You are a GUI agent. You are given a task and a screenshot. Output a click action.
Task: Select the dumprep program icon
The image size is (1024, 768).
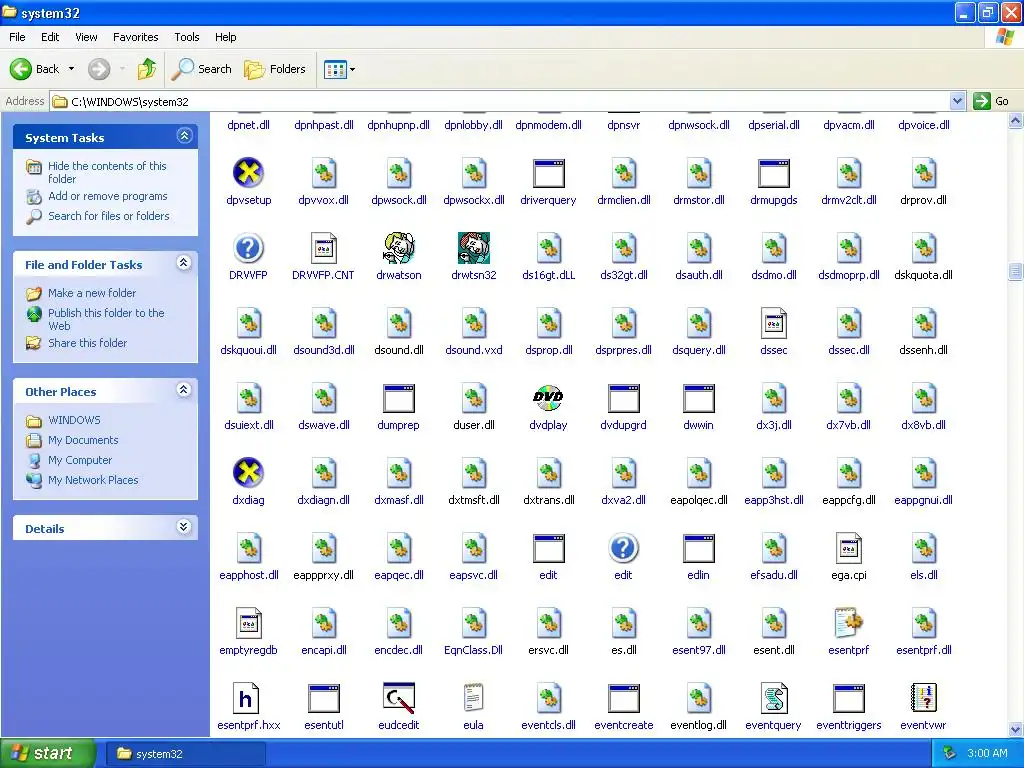(x=398, y=398)
